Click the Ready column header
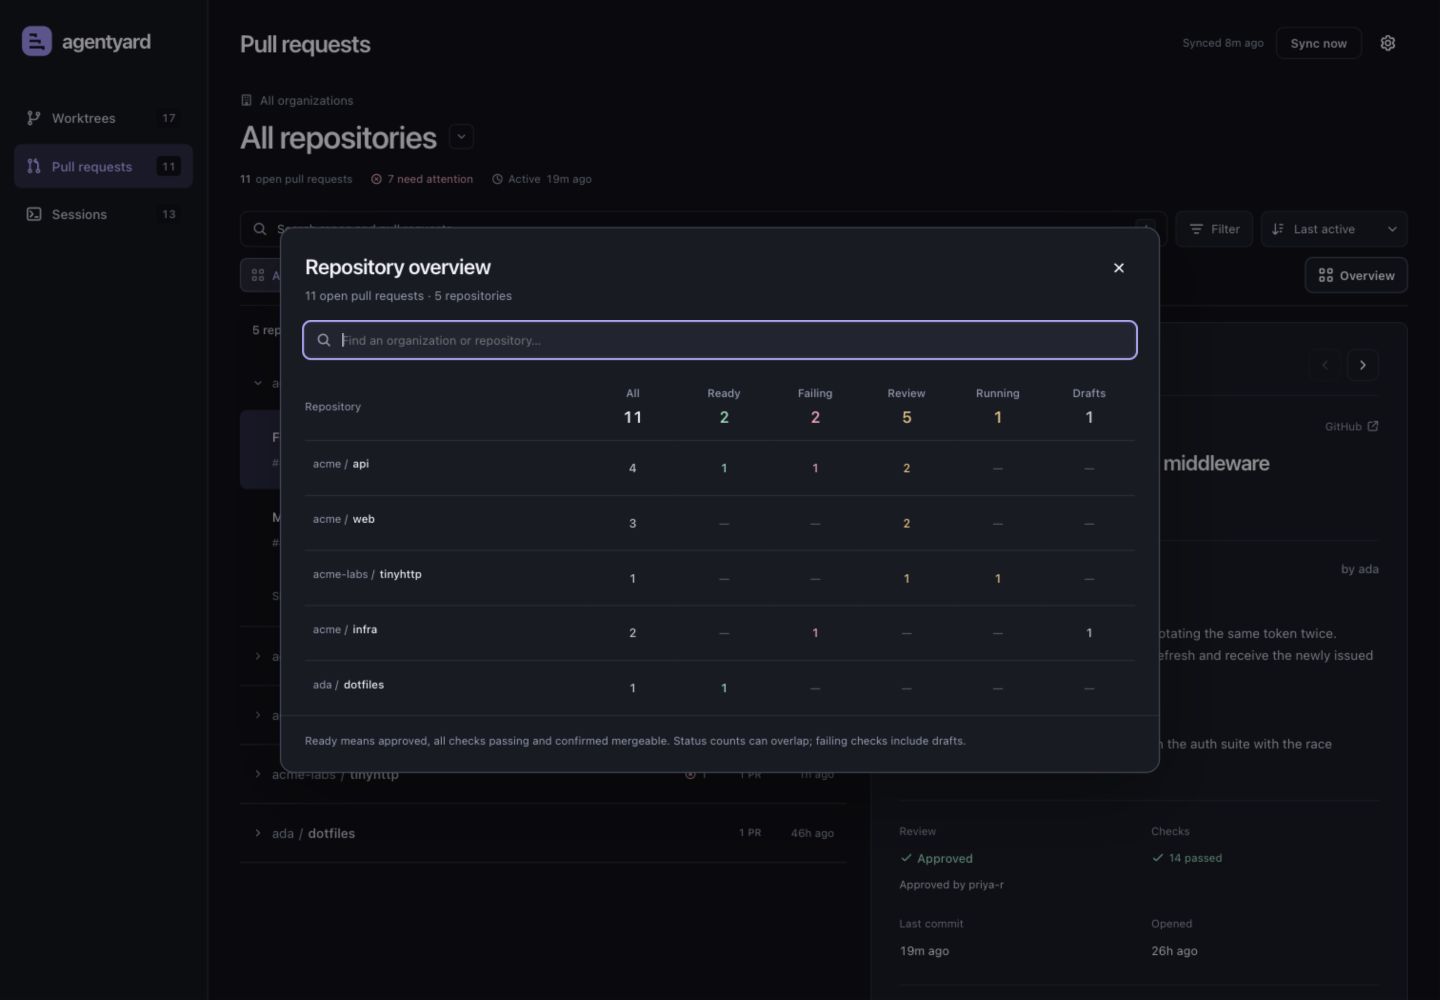The image size is (1440, 1000). coord(724,406)
